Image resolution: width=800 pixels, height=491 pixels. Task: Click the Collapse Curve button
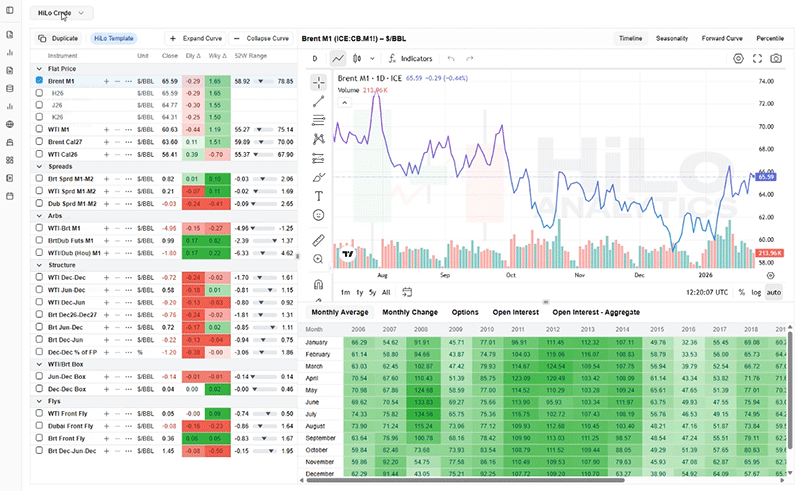point(261,38)
